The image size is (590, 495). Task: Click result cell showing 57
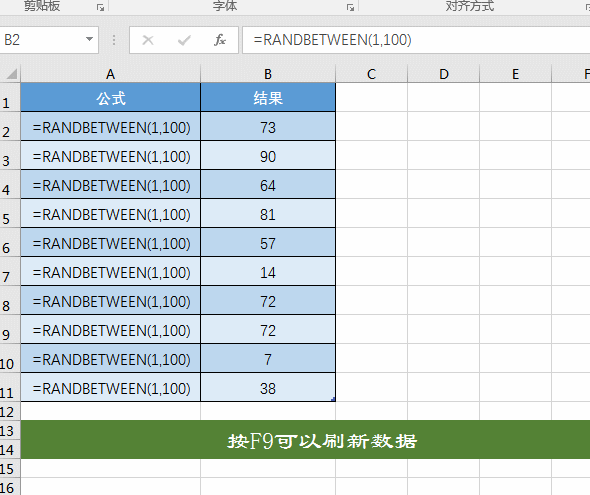(268, 243)
